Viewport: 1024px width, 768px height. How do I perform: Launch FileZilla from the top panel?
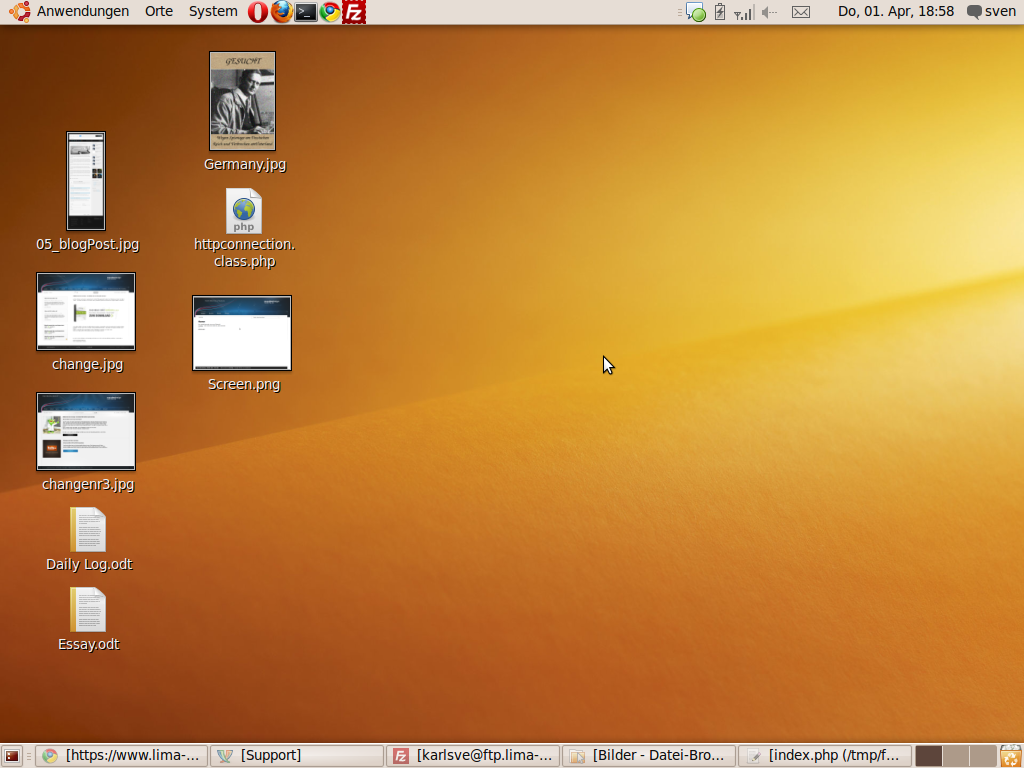pos(354,12)
